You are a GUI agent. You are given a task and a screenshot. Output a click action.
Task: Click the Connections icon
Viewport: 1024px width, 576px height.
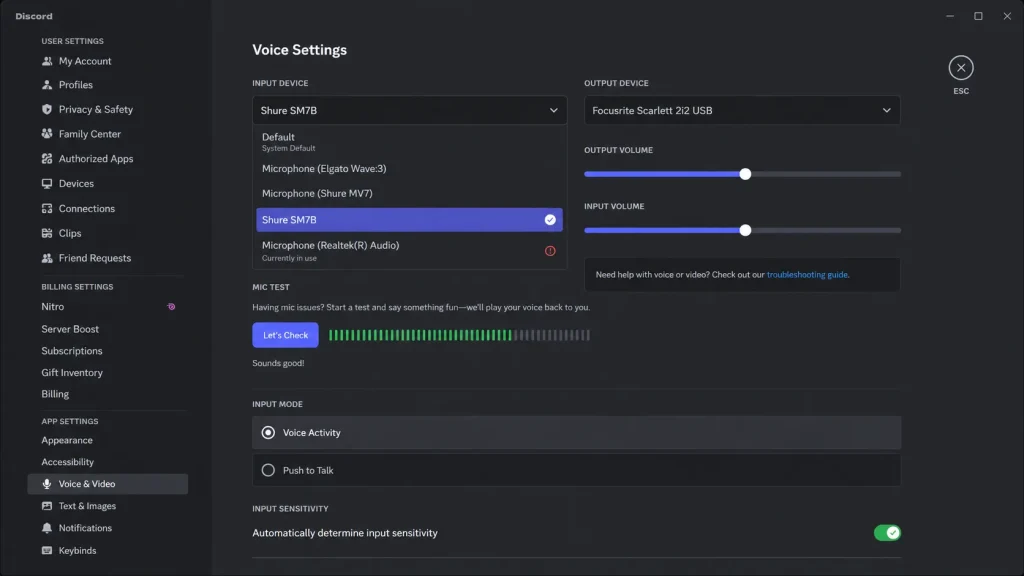tap(47, 208)
